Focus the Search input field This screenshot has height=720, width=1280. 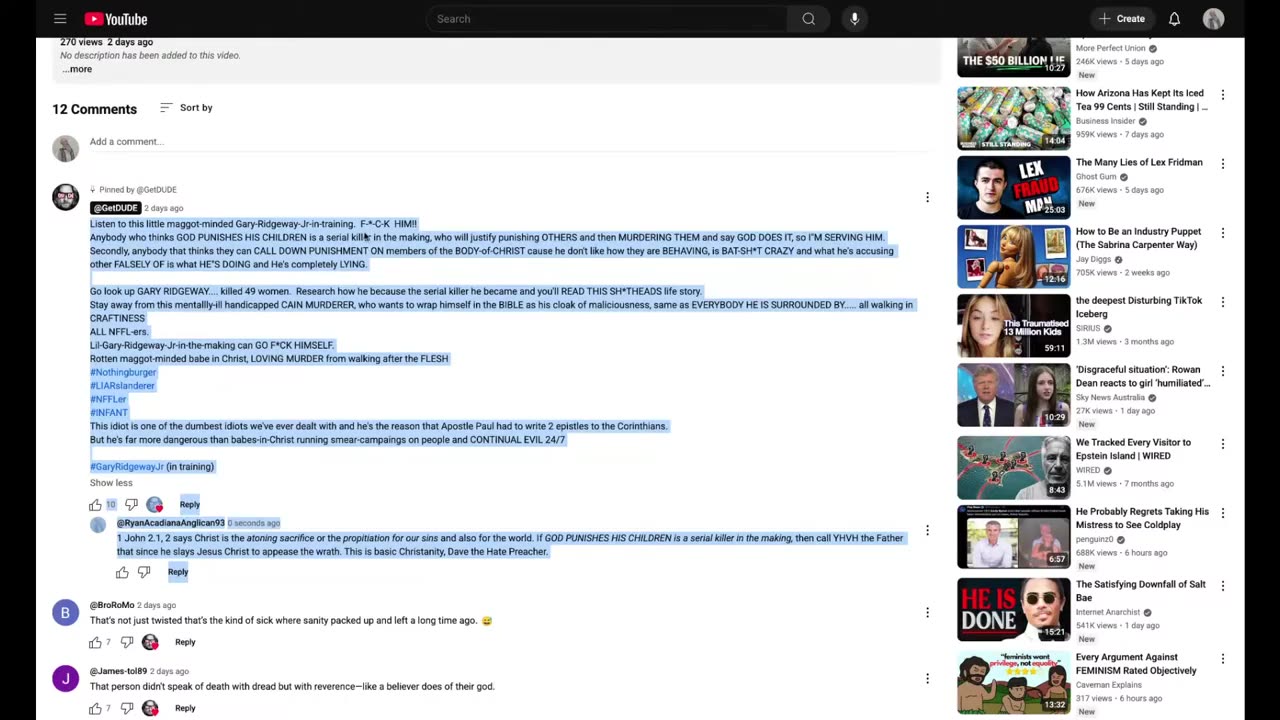coord(606,19)
